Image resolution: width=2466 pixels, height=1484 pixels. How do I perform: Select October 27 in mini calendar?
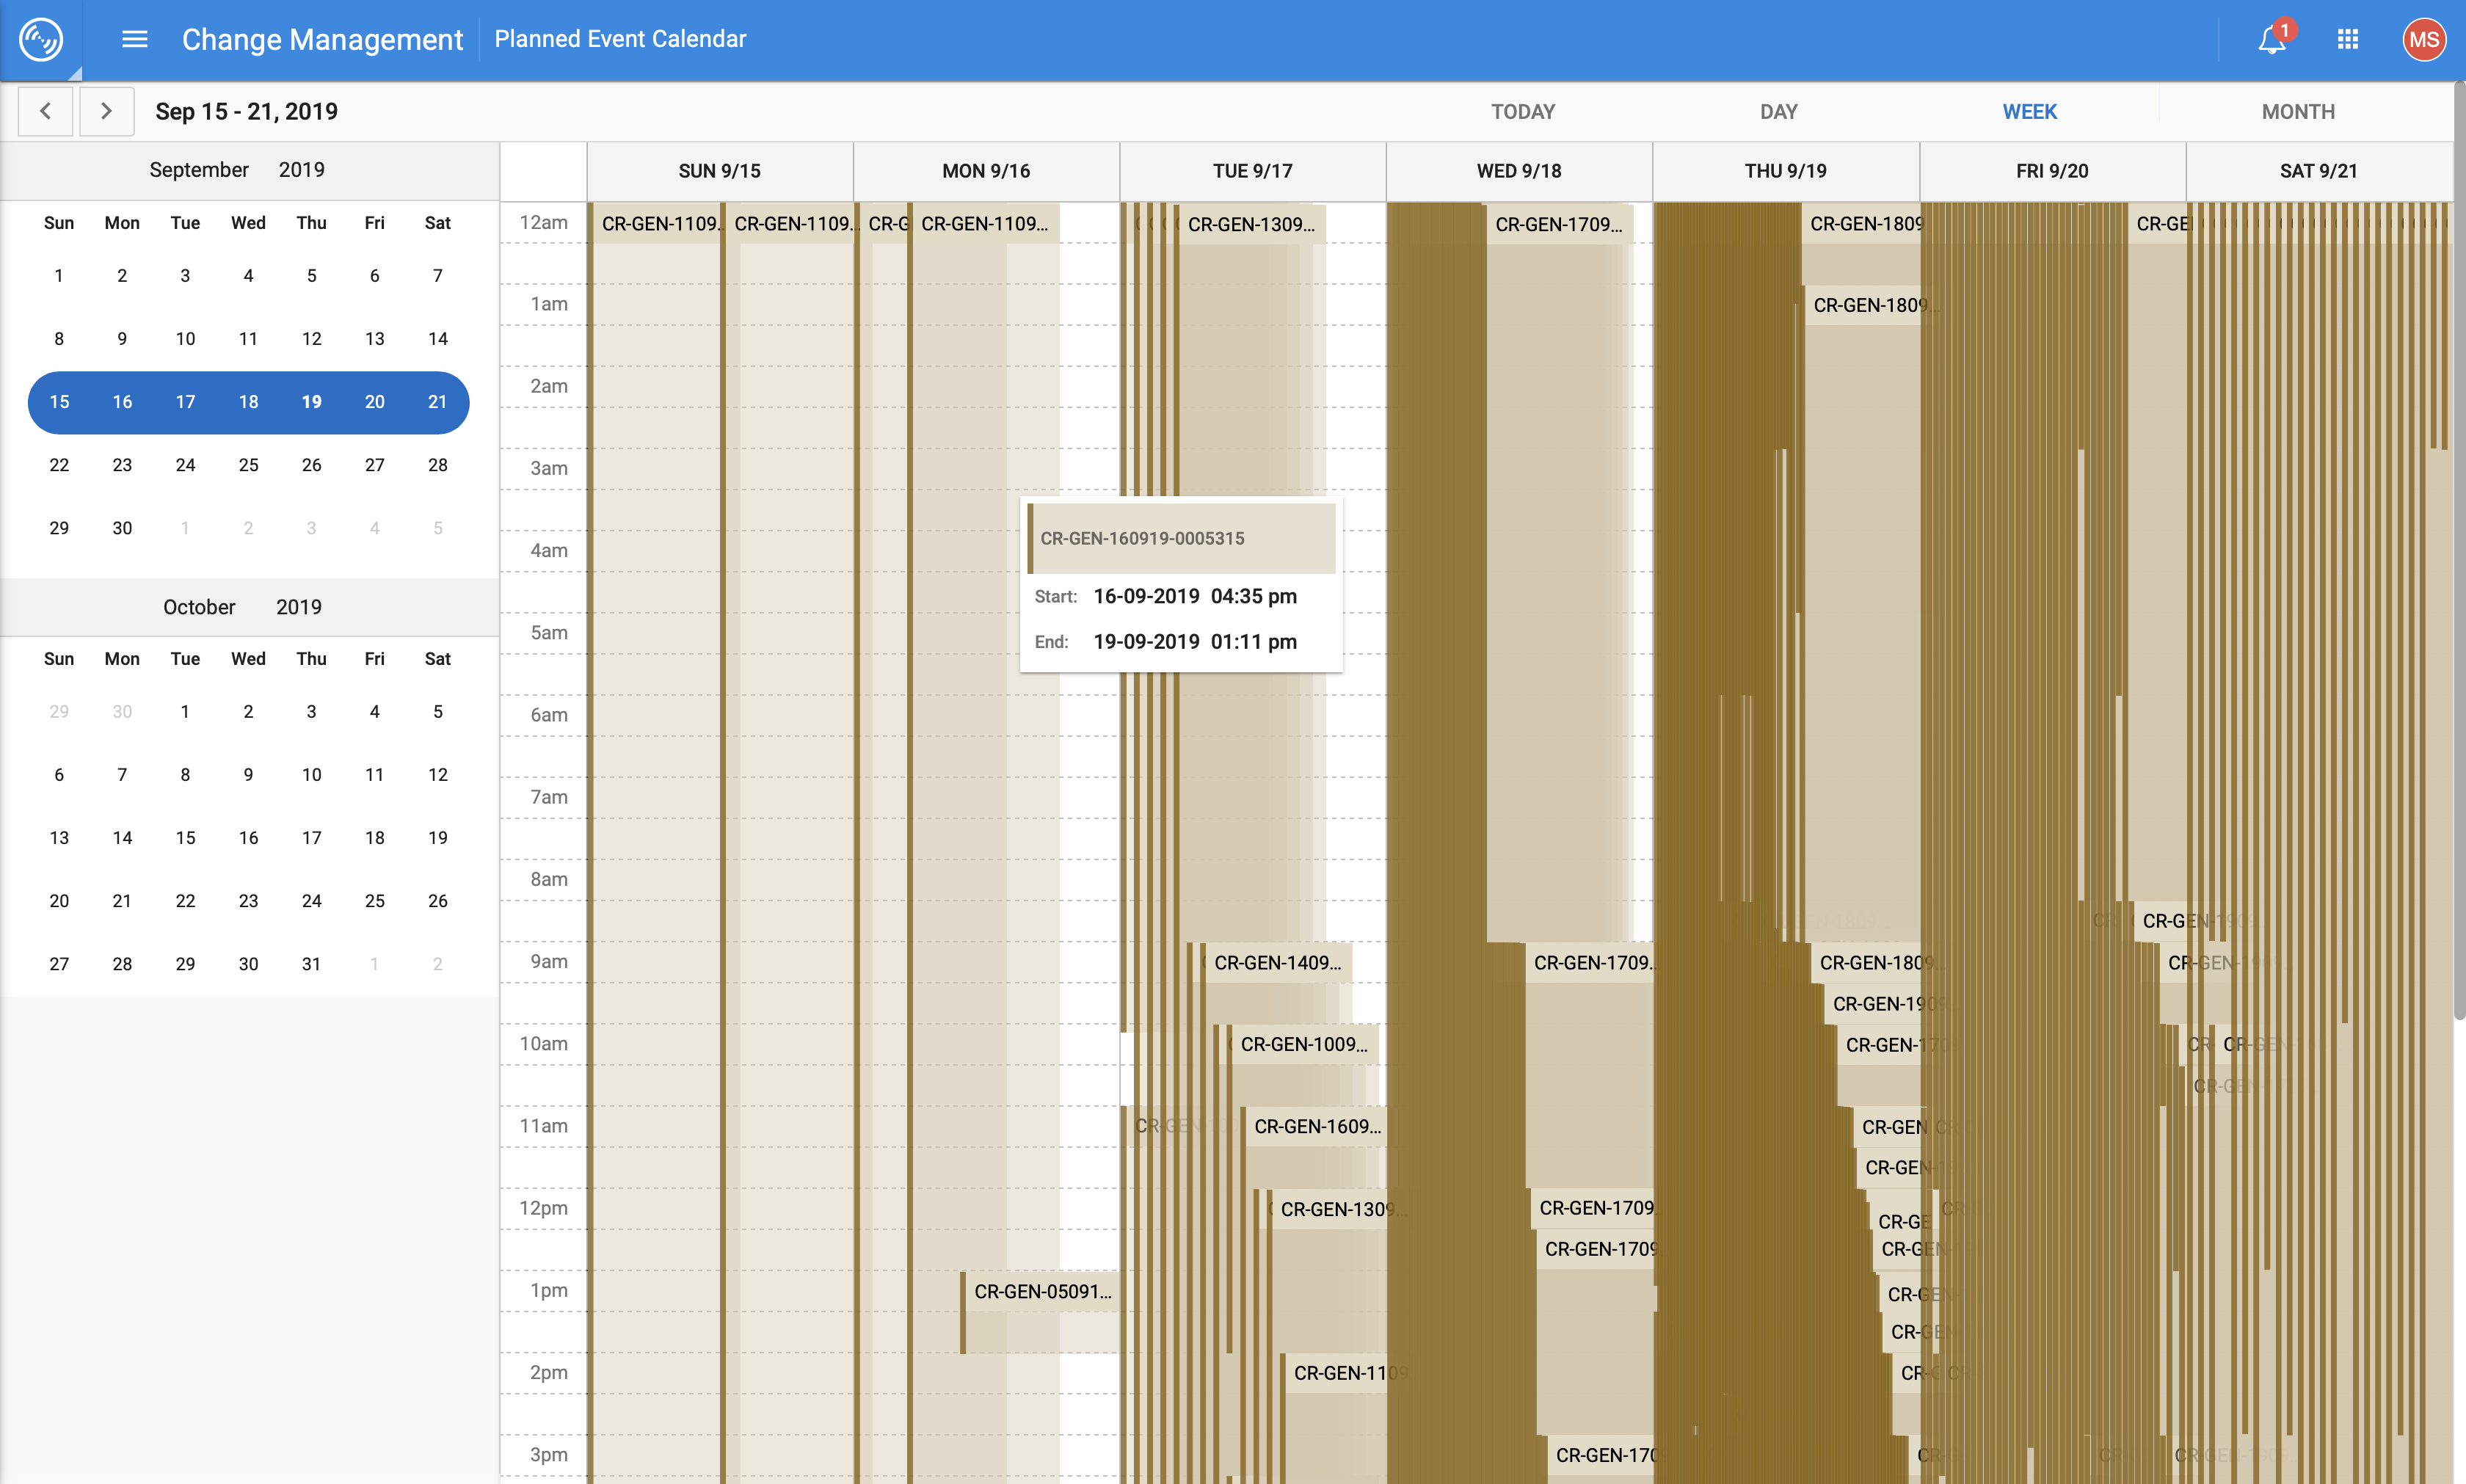click(x=59, y=964)
